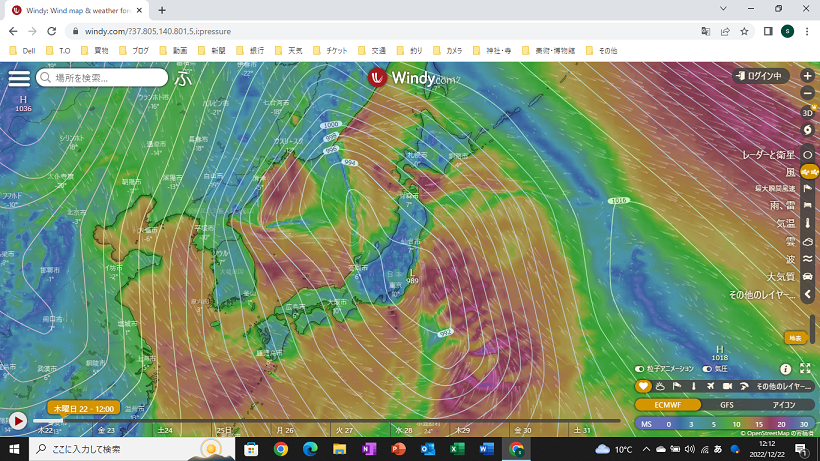Toggle the 気圧 pressure isolines switch

click(x=707, y=369)
